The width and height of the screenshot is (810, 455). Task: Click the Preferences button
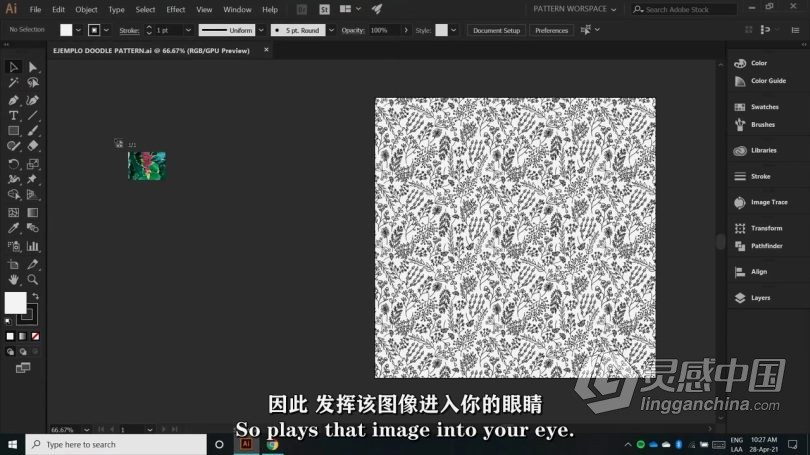[x=551, y=30]
